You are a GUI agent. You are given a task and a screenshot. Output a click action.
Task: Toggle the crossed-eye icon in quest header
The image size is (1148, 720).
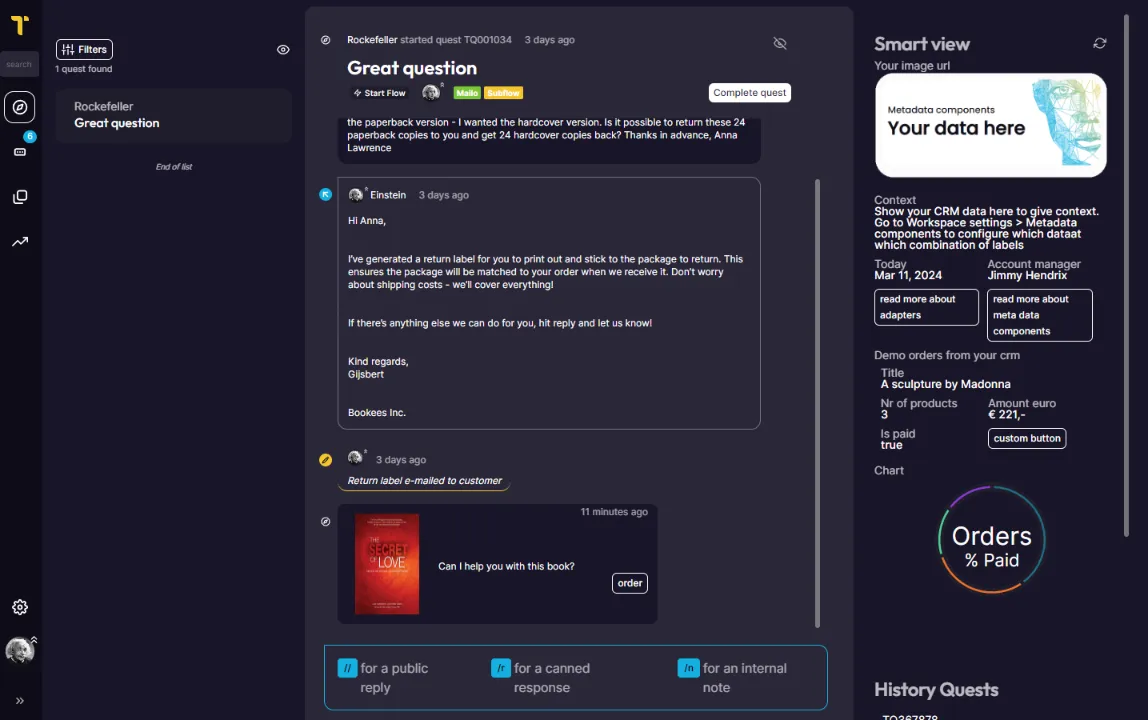click(x=780, y=43)
